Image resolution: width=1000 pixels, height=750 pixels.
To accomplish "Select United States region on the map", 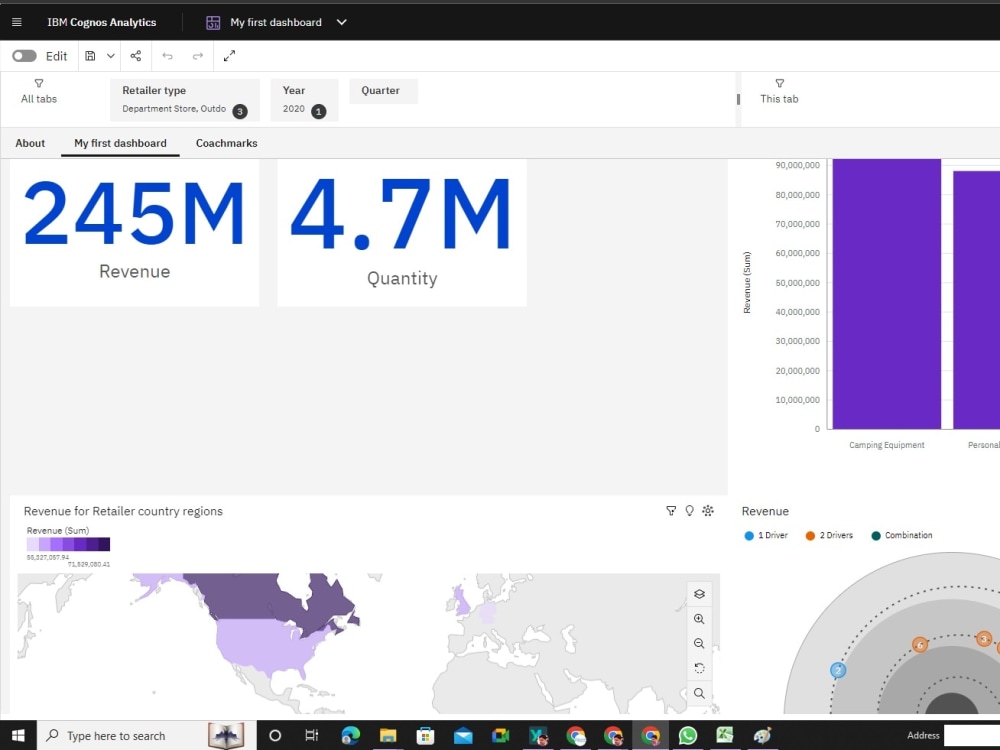I will (x=268, y=644).
